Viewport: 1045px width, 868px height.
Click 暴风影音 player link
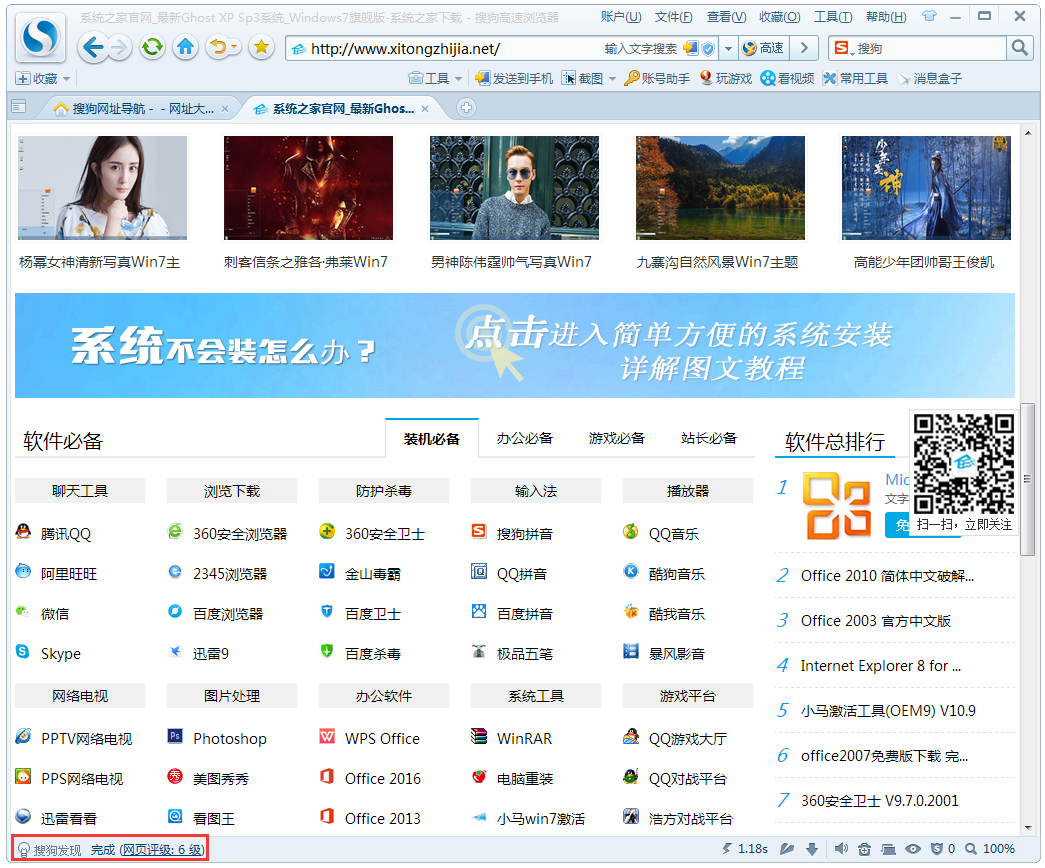coord(676,653)
